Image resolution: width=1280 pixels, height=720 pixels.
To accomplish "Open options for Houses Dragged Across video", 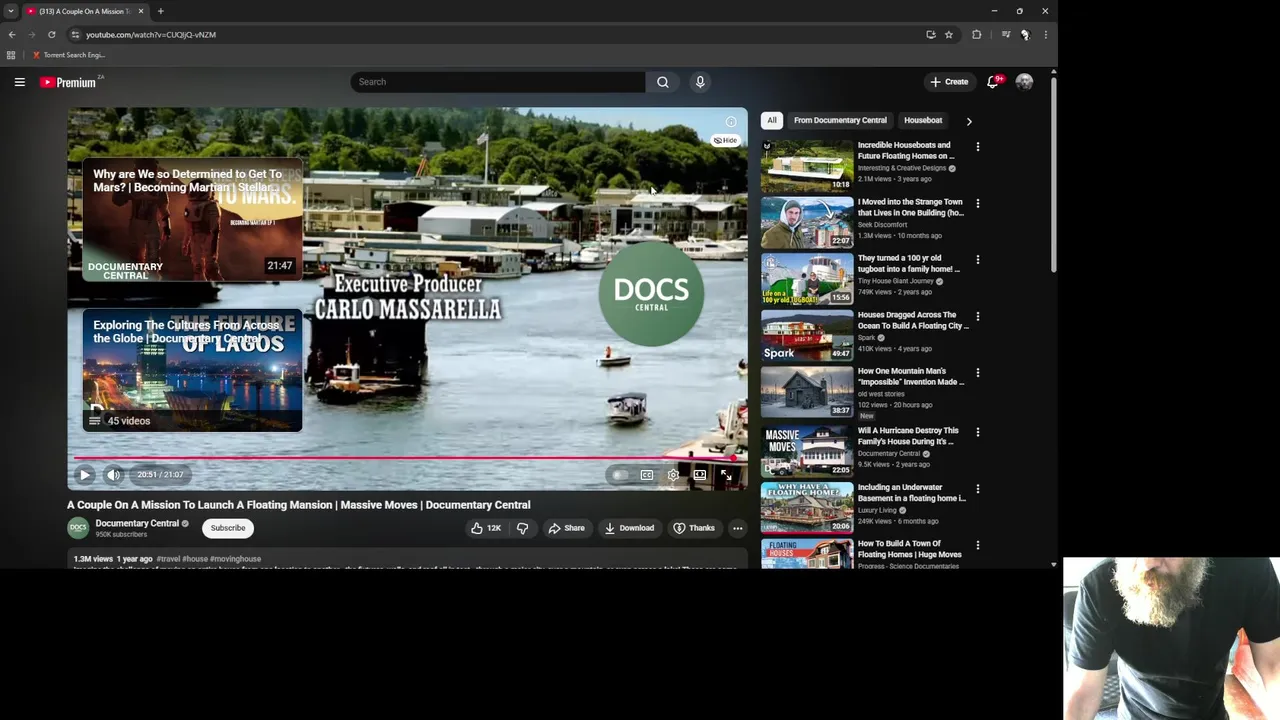I will [977, 316].
